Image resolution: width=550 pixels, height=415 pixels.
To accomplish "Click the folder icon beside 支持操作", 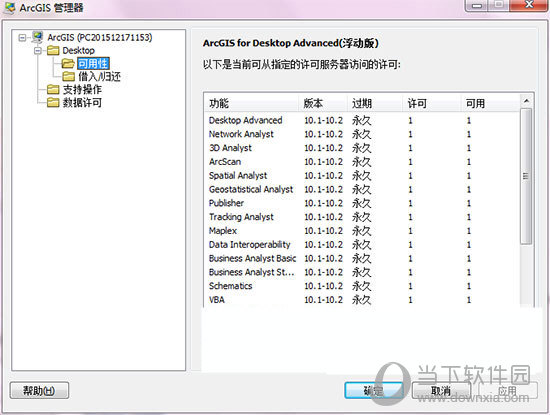I will 53,89.
